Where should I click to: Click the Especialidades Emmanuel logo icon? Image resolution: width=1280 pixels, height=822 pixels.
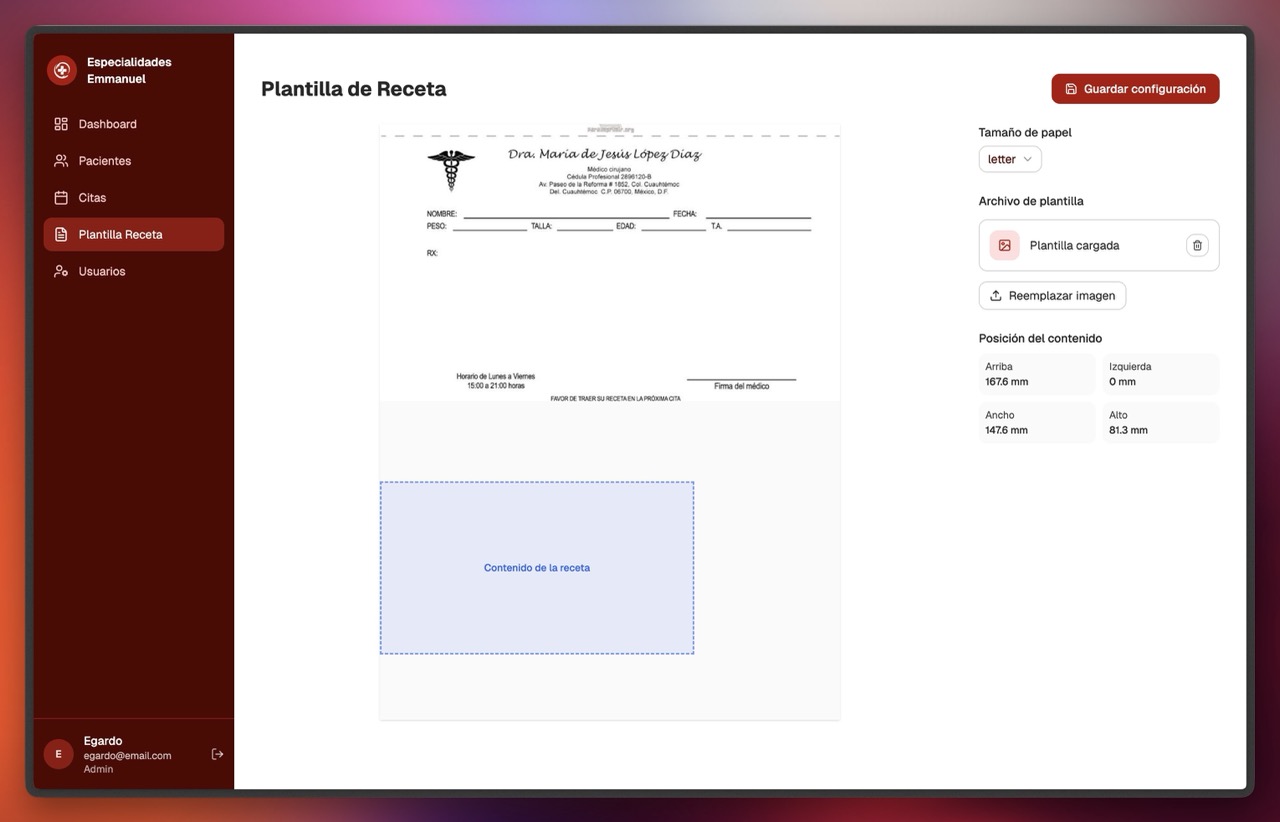pyautogui.click(x=62, y=70)
